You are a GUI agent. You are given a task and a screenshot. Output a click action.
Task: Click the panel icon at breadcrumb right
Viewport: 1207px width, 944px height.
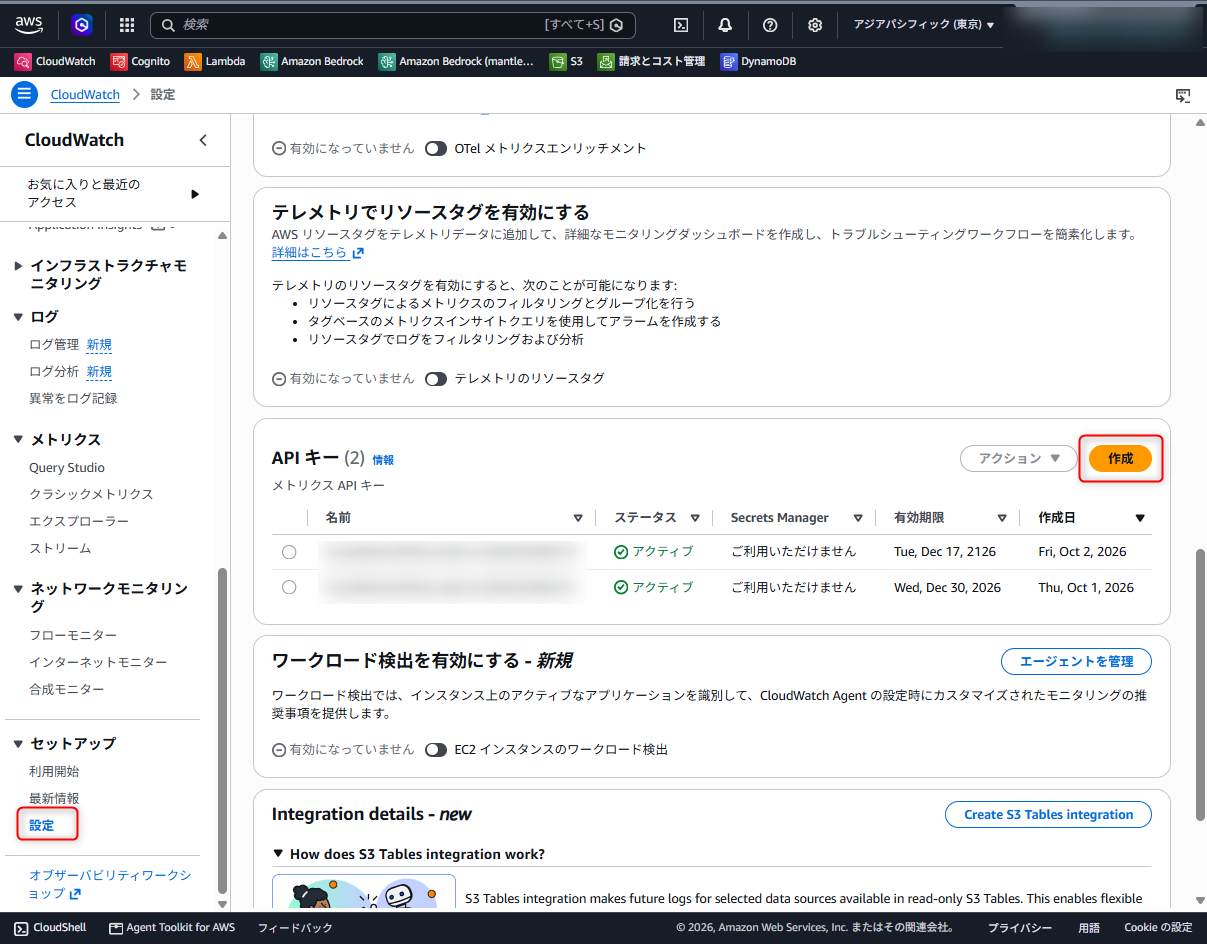click(1183, 95)
